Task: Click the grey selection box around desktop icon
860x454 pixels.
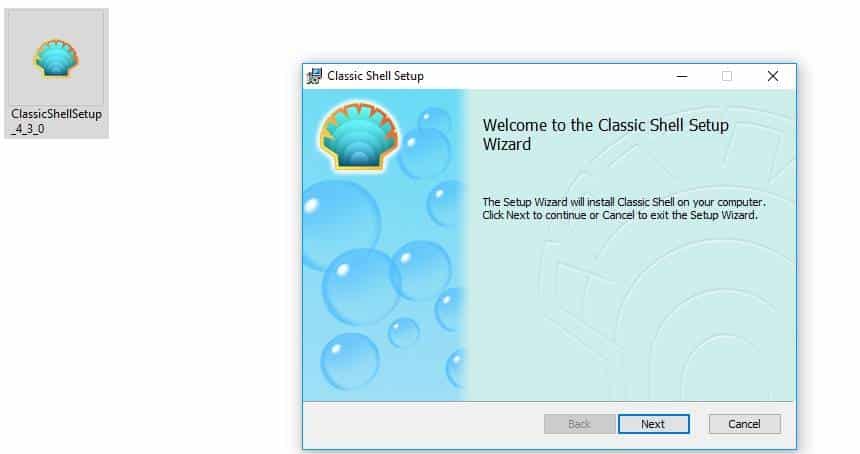Action: point(56,73)
